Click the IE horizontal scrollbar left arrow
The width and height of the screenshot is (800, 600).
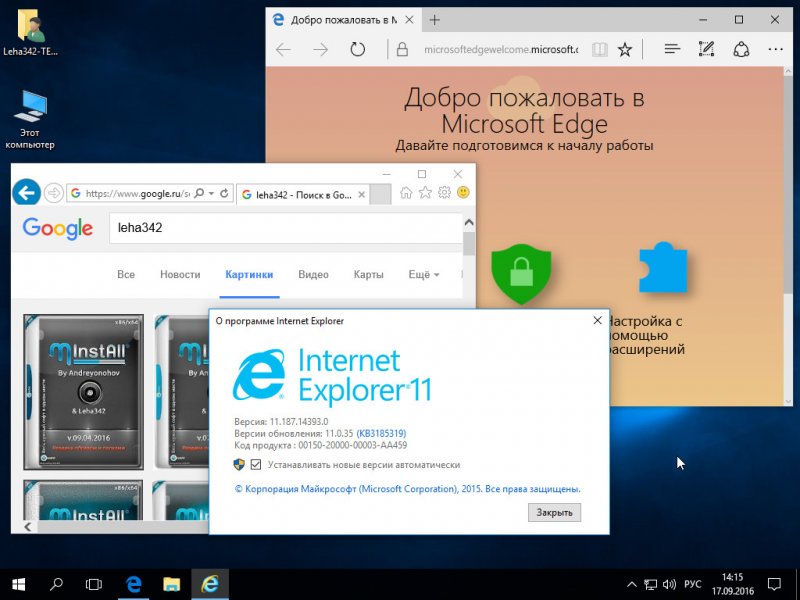coord(28,527)
